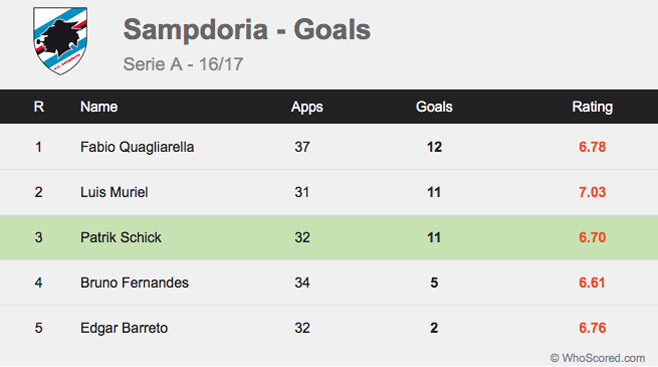This screenshot has width=658, height=367.
Task: Open Edgar Barreto's player name
Action: (x=124, y=328)
